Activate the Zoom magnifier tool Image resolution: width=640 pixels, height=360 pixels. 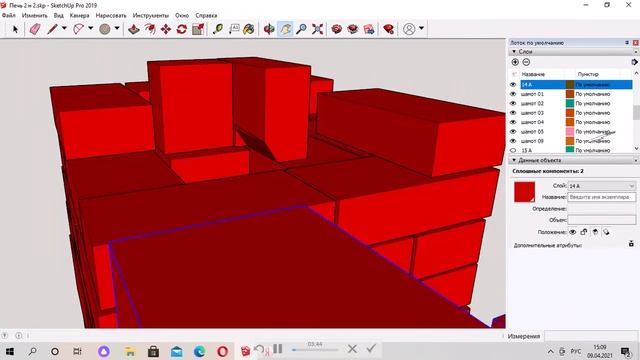[301, 29]
